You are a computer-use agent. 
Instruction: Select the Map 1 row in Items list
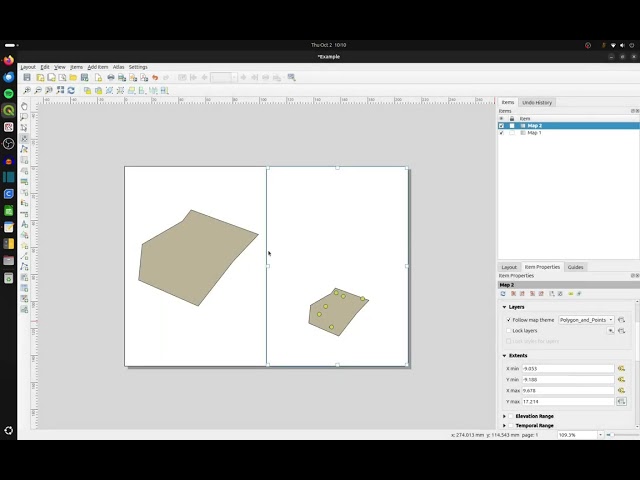pyautogui.click(x=569, y=133)
